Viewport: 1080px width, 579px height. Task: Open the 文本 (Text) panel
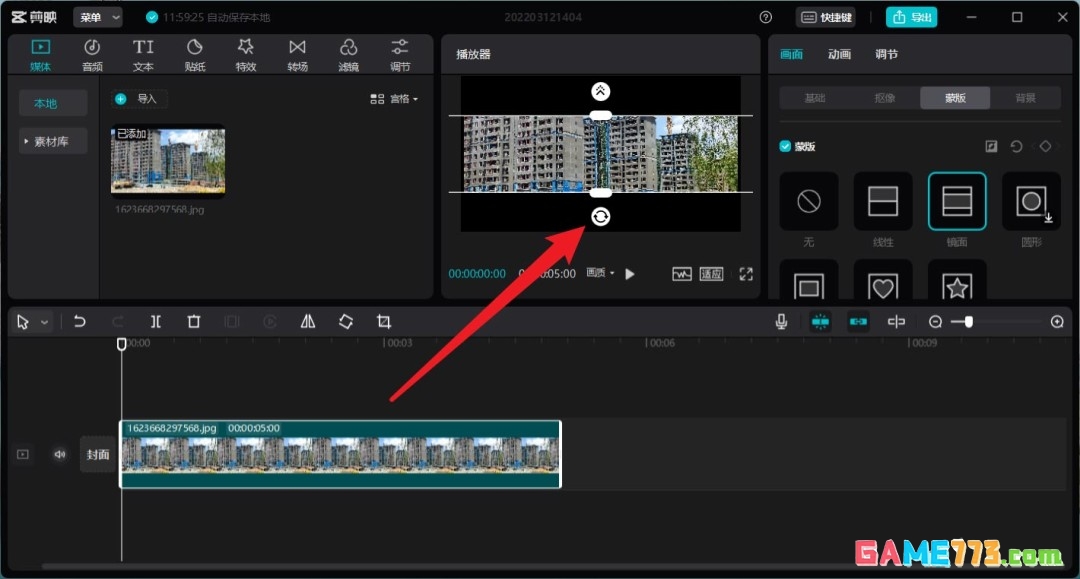point(143,53)
